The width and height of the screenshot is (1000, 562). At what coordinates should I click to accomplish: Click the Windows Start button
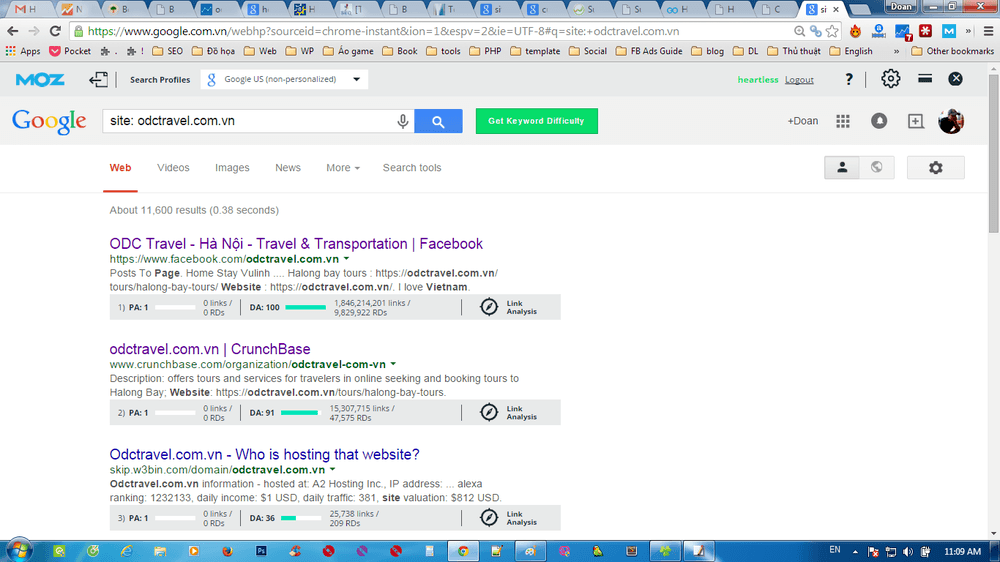[18, 551]
